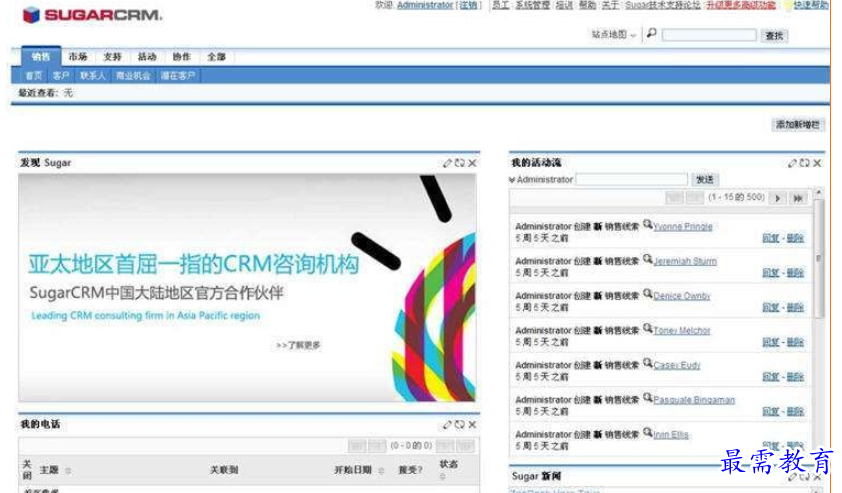
Task: Click preview icon beside the last lead row
Action: pos(648,432)
